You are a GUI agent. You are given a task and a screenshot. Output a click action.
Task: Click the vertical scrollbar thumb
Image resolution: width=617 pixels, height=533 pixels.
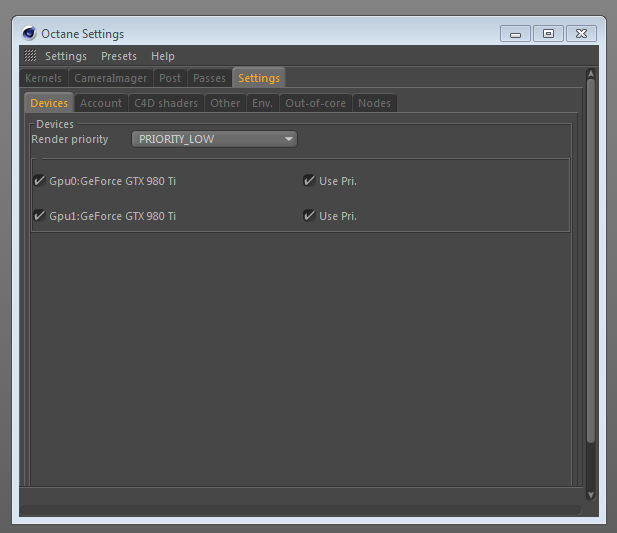click(x=591, y=260)
